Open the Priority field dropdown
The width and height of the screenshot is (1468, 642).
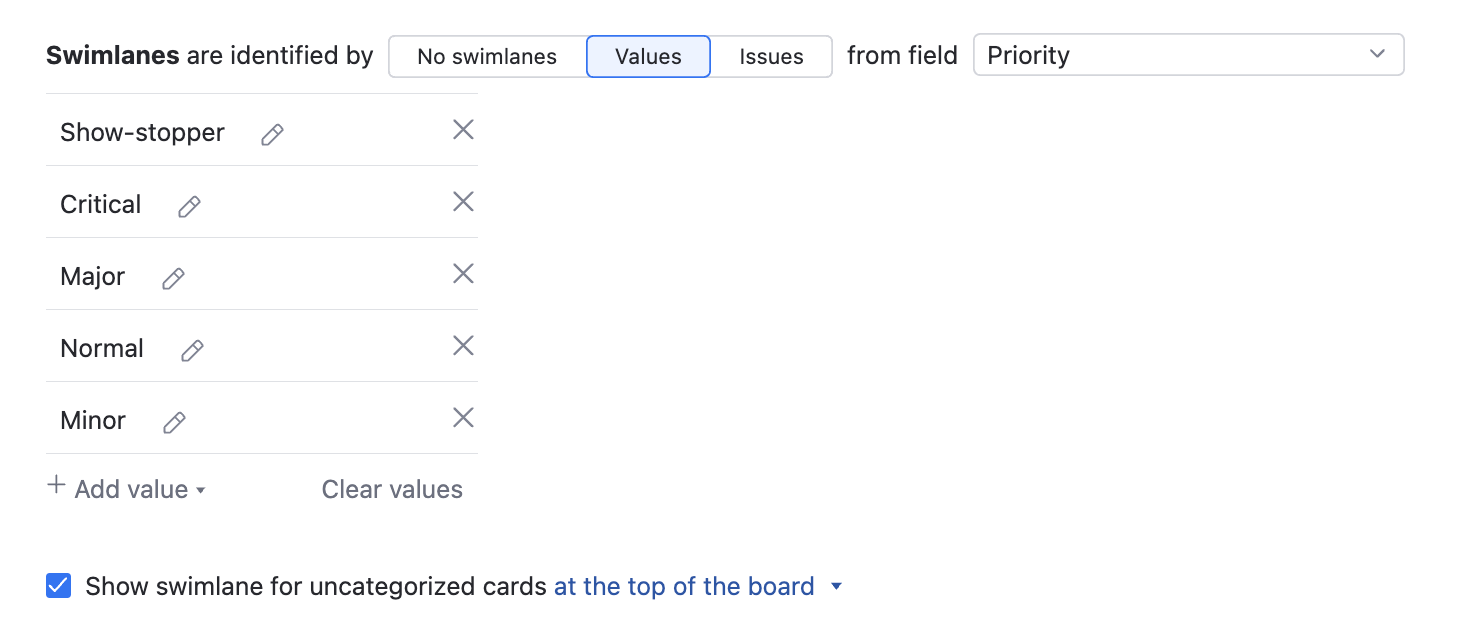coord(1188,55)
